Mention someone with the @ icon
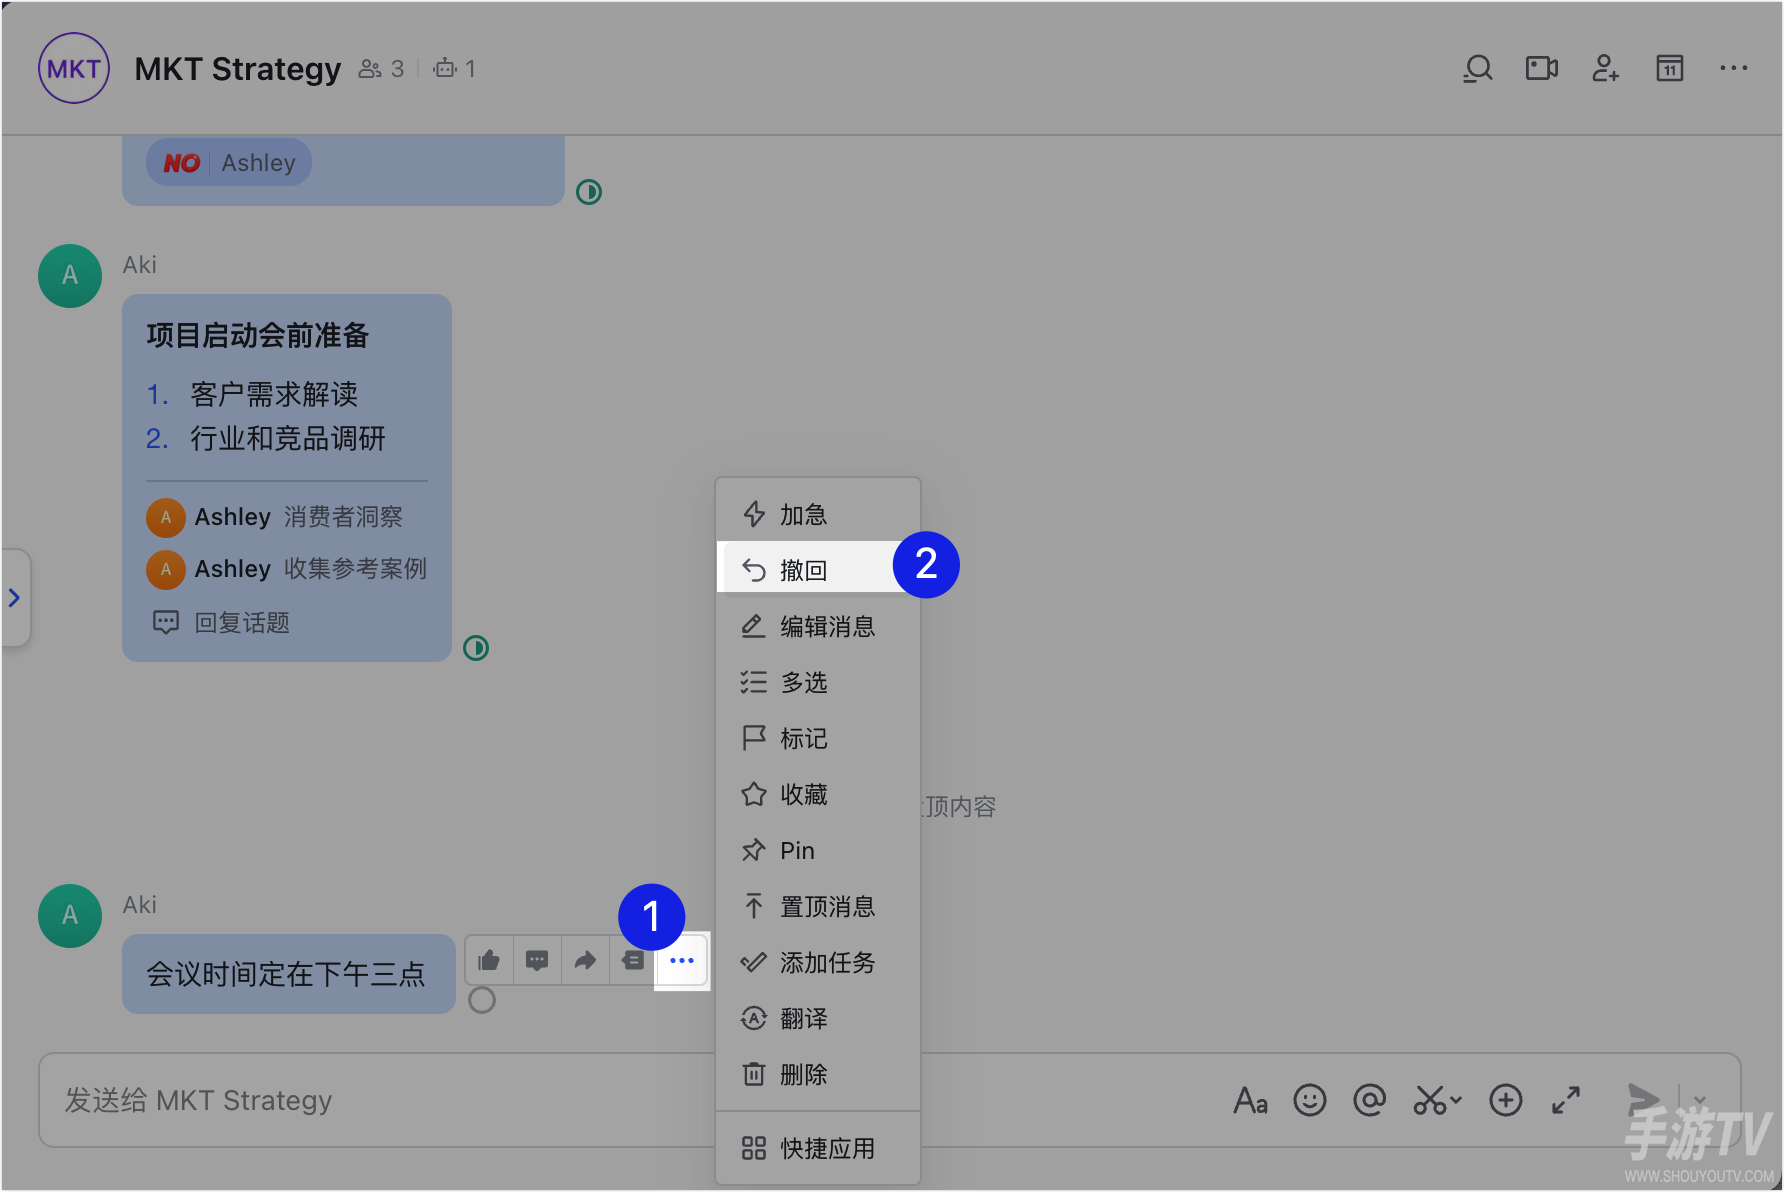This screenshot has width=1784, height=1192. click(1369, 1101)
